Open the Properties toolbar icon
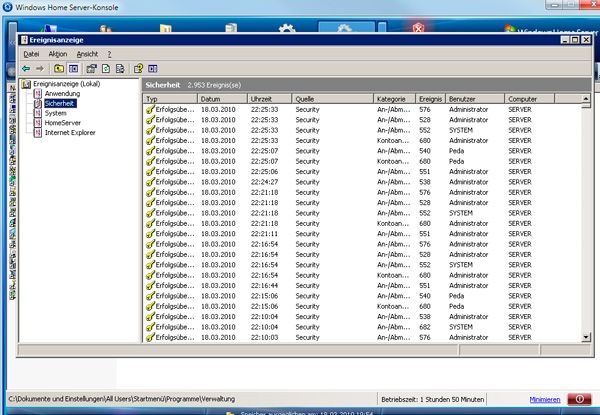The width and height of the screenshot is (600, 415). point(91,68)
